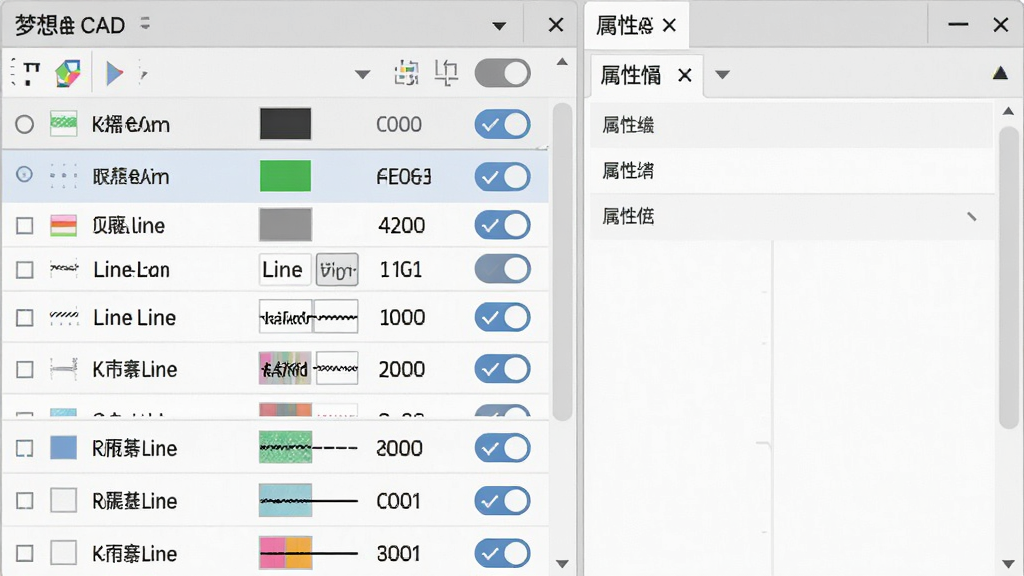Image resolution: width=1024 pixels, height=576 pixels.
Task: Open the dropdown arrow in the CAD title bar
Action: [x=499, y=25]
